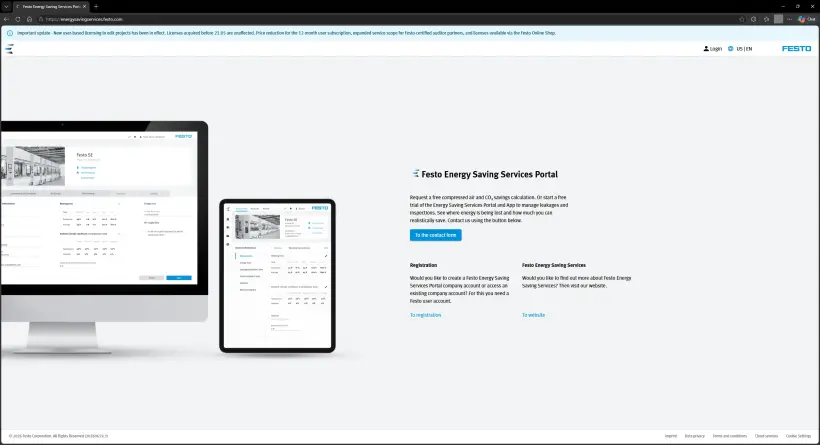The image size is (820, 445).
Task: Open the favorites list icon
Action: (766, 19)
